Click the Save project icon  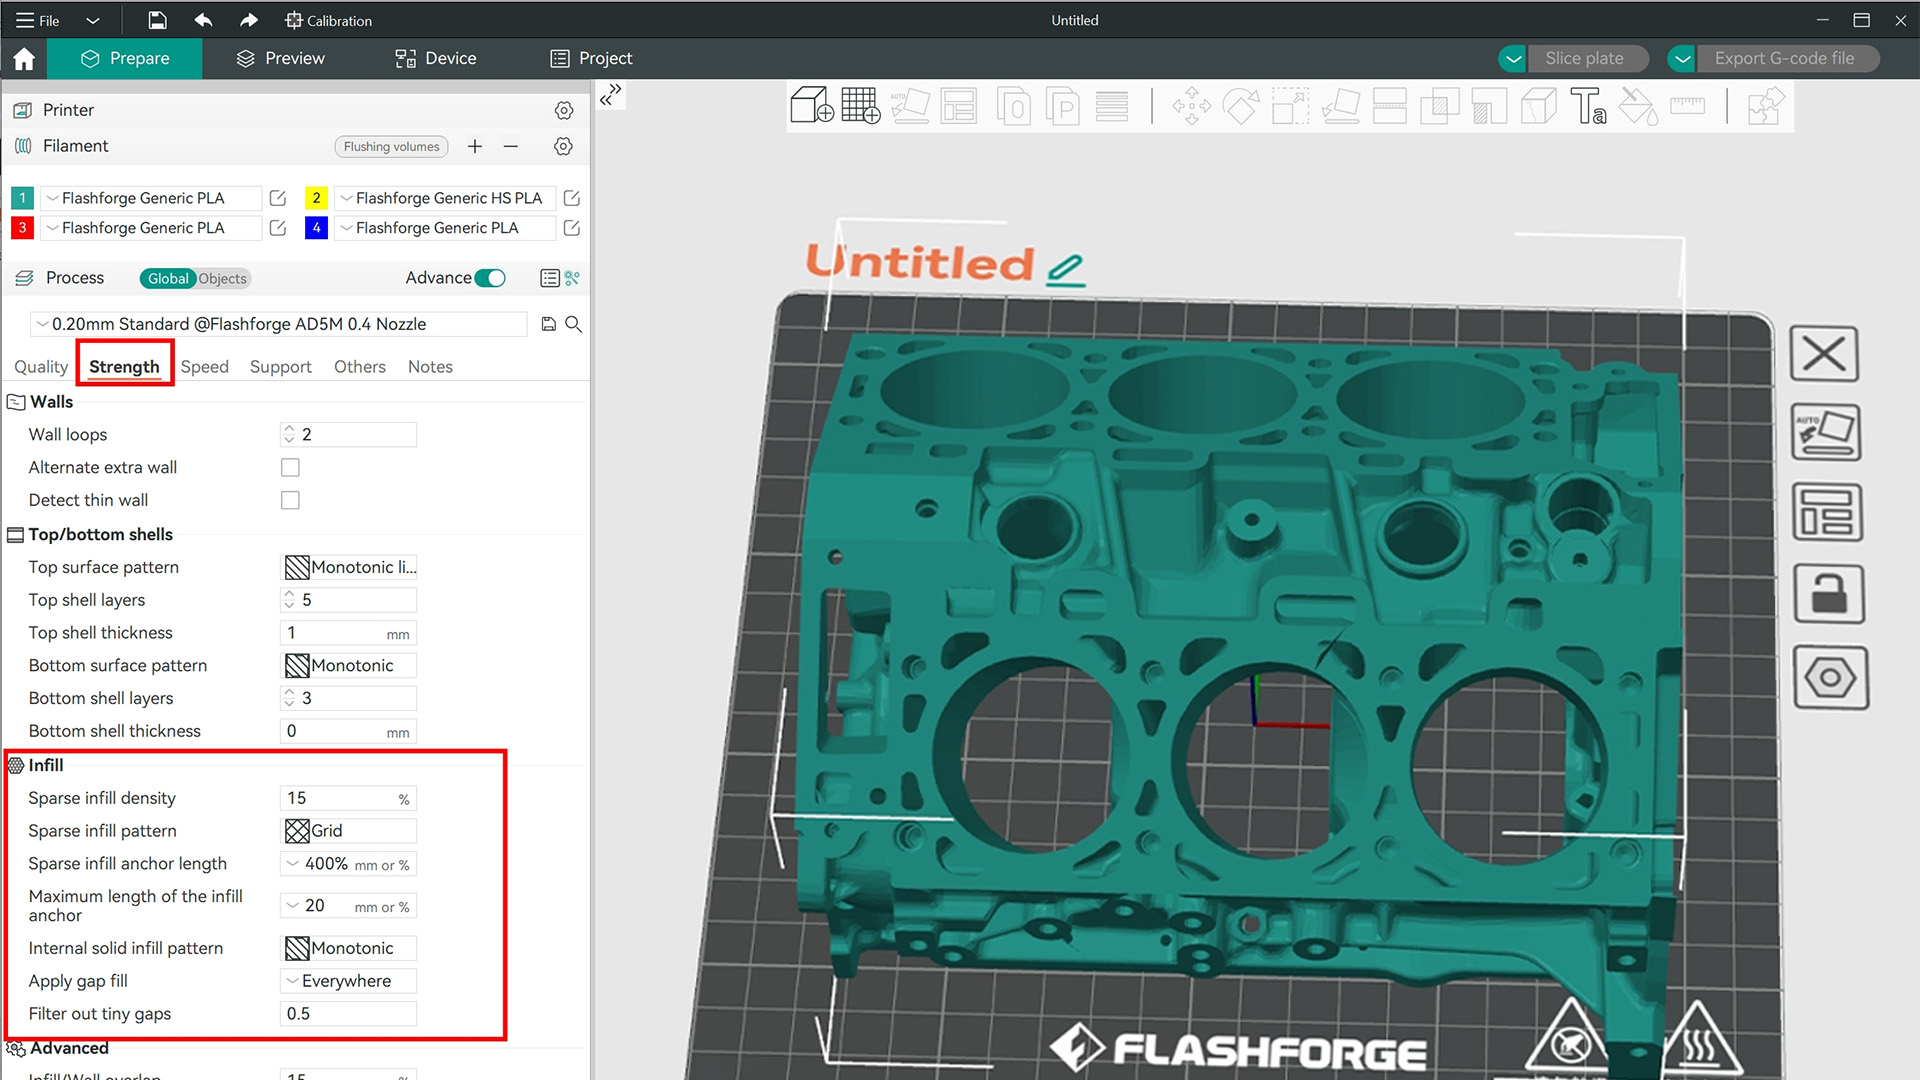coord(157,20)
